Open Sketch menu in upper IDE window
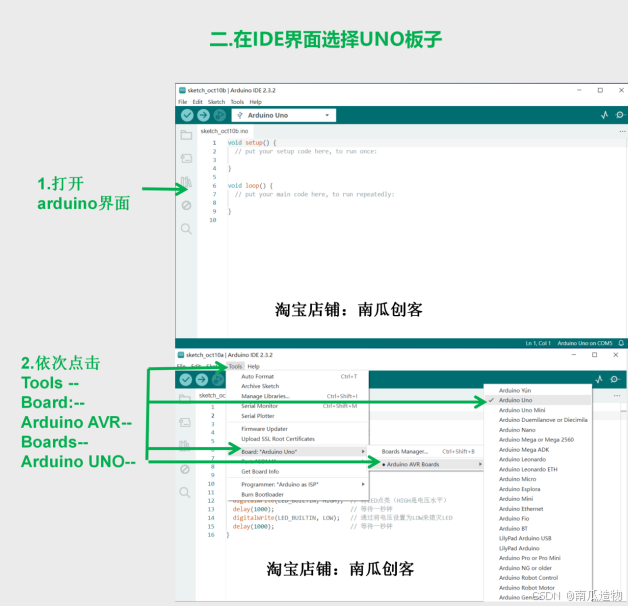The width and height of the screenshot is (628, 607). coord(216,102)
